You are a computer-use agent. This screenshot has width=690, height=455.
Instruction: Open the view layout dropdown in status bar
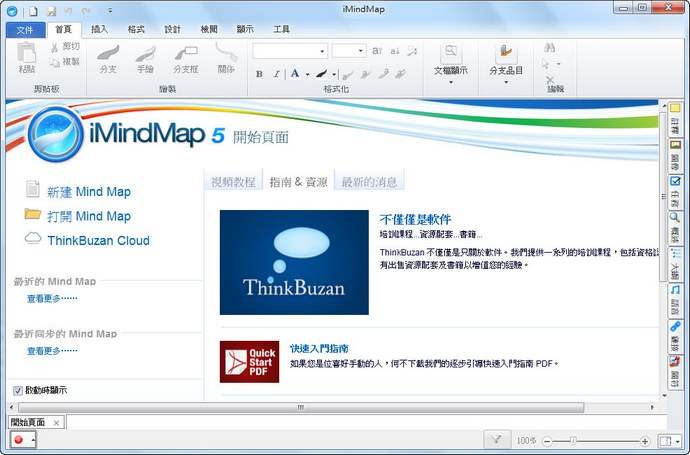coord(677,440)
